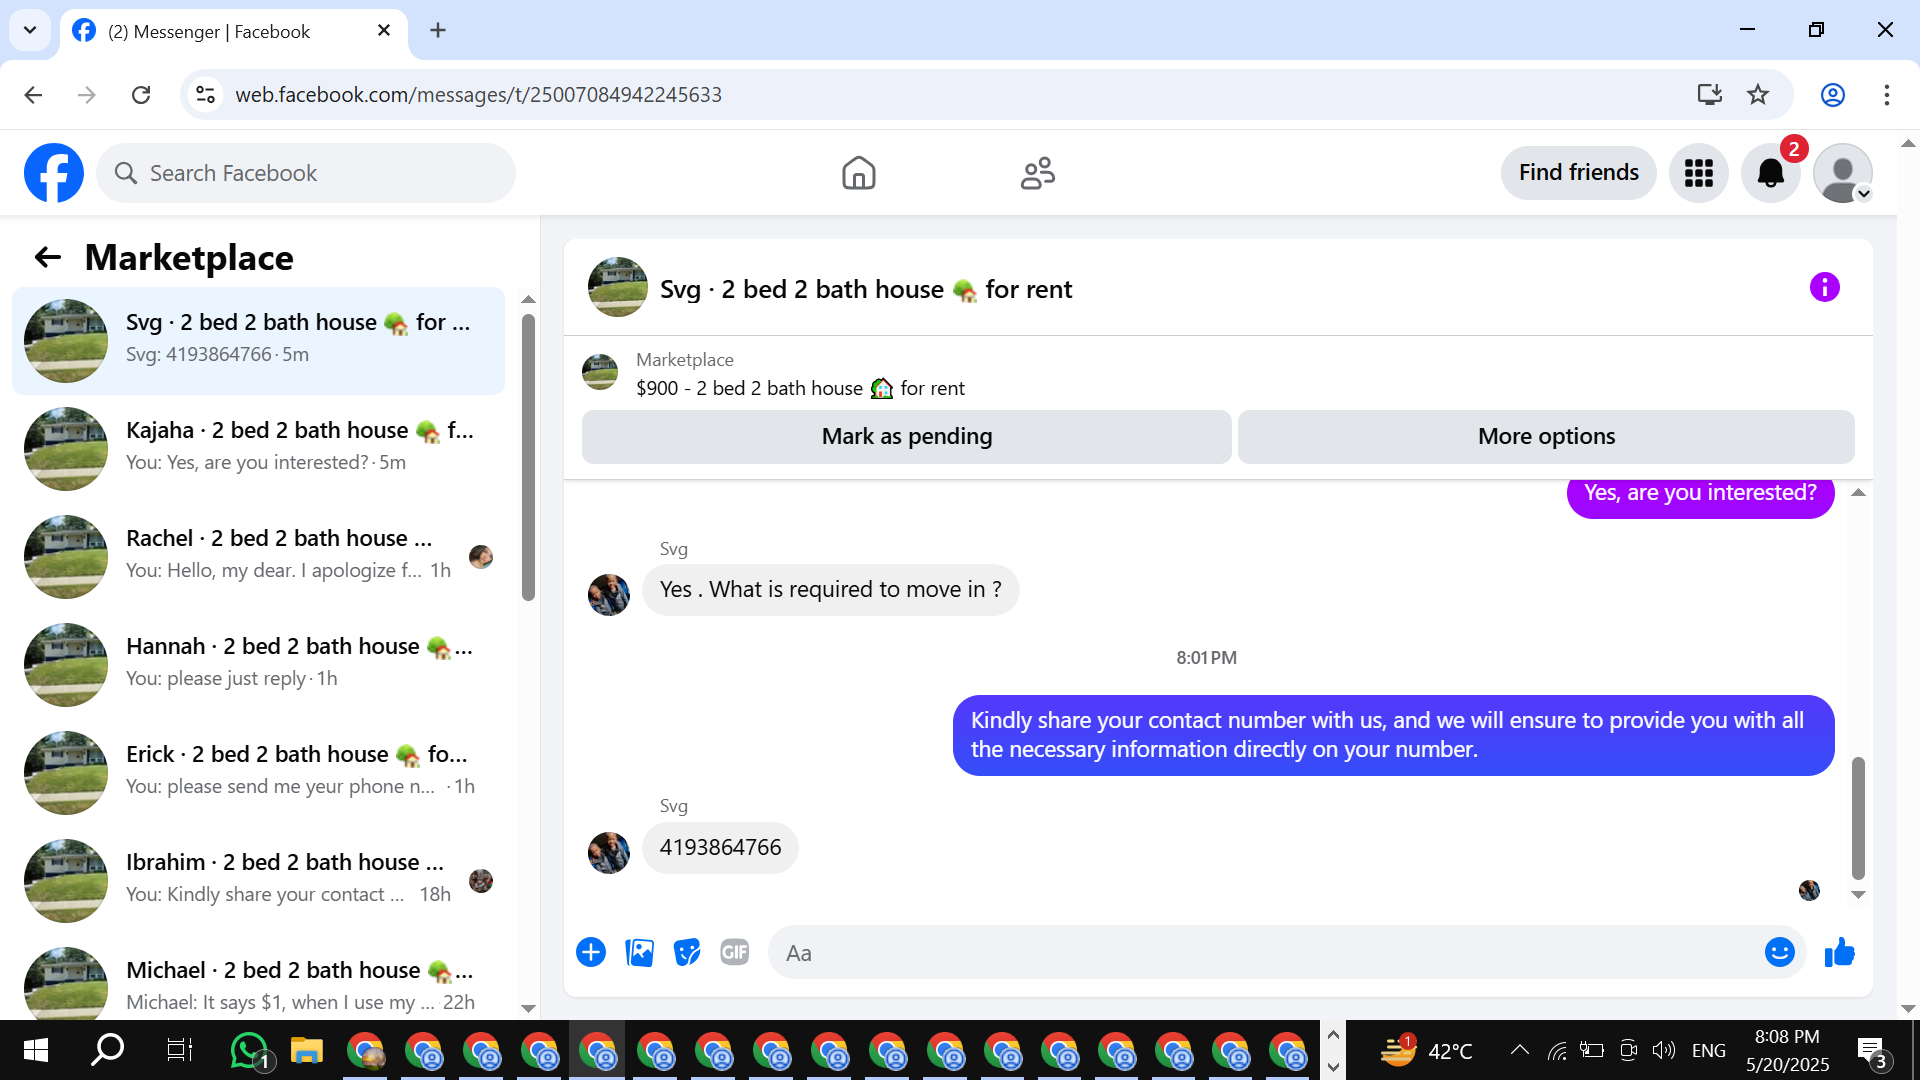Screen dimensions: 1920x1080
Task: Switch to the Friends tab
Action: (1037, 173)
